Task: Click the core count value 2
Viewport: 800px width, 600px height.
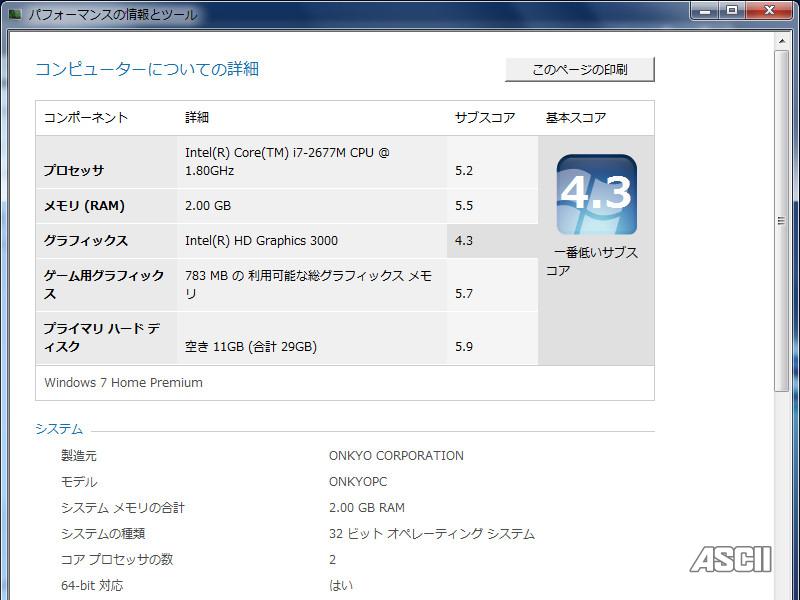Action: 333,560
